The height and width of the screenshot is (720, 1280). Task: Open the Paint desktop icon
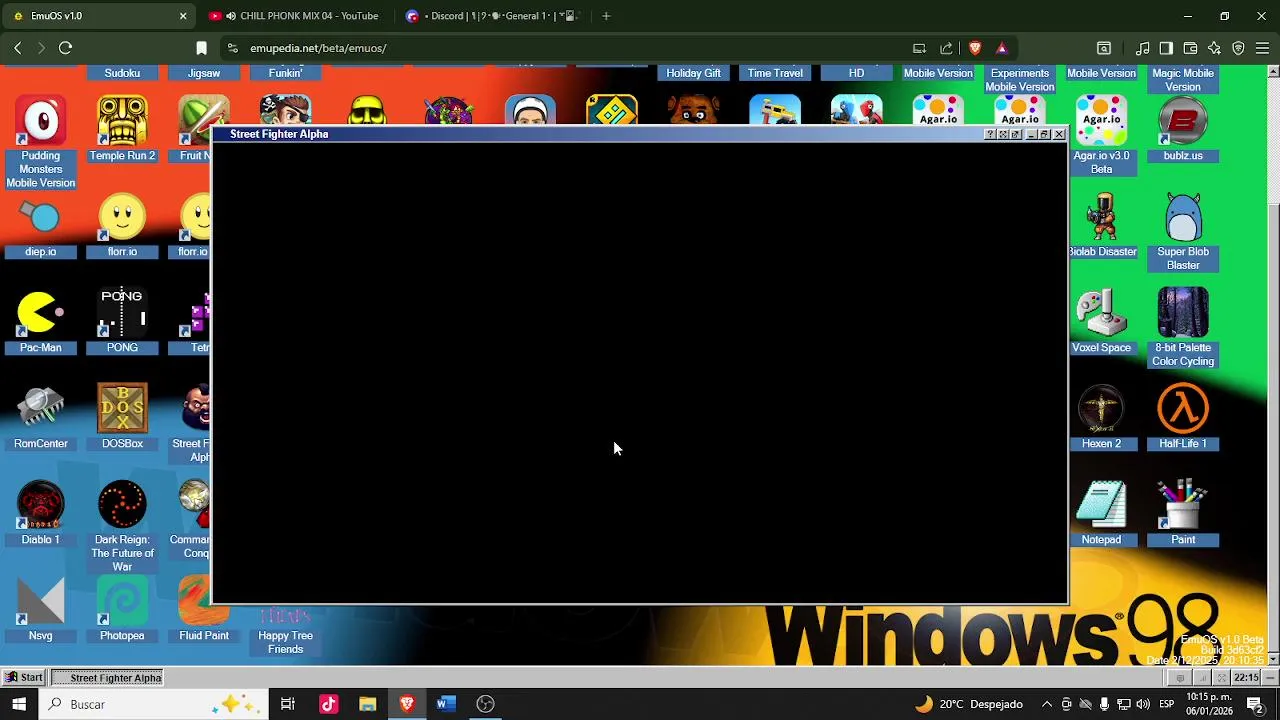[x=1183, y=514]
